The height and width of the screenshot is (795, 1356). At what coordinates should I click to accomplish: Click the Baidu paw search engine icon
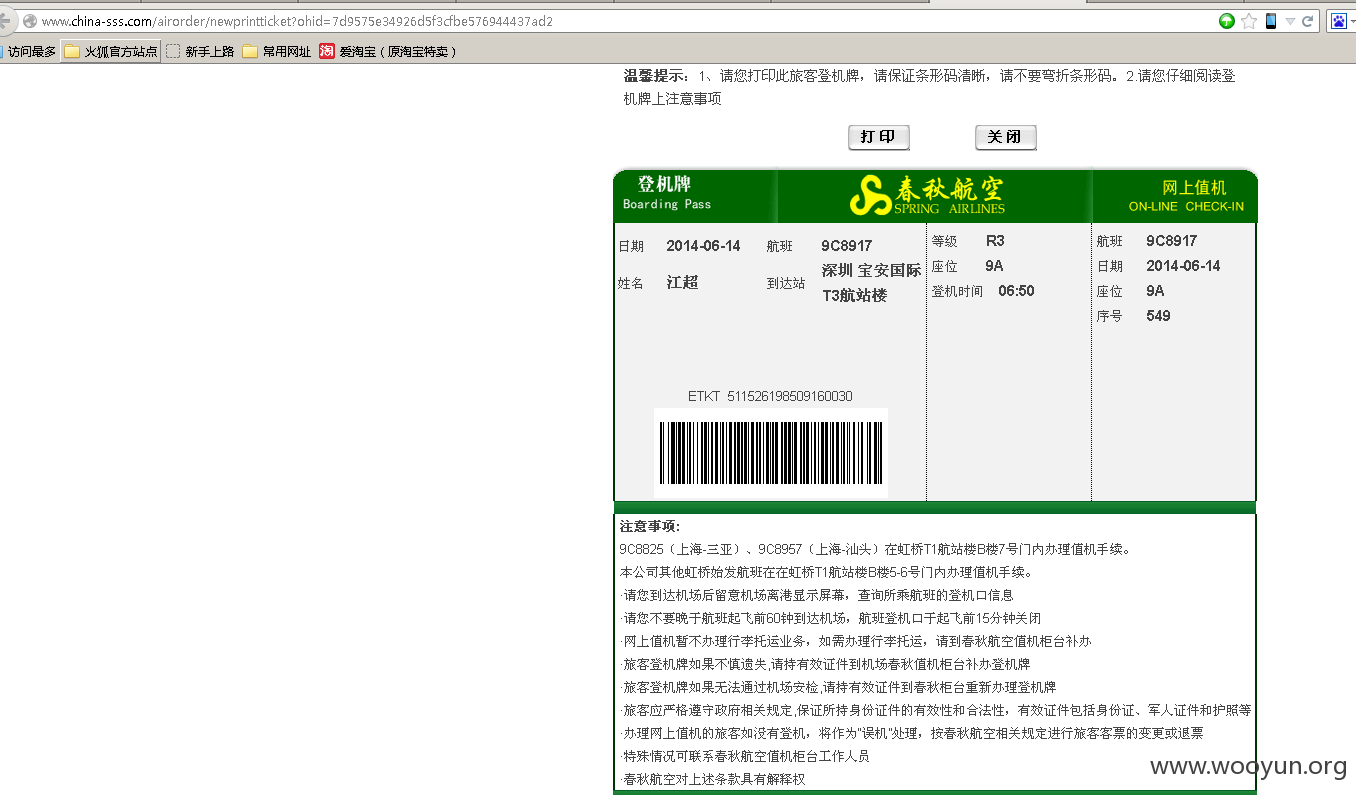(1338, 21)
